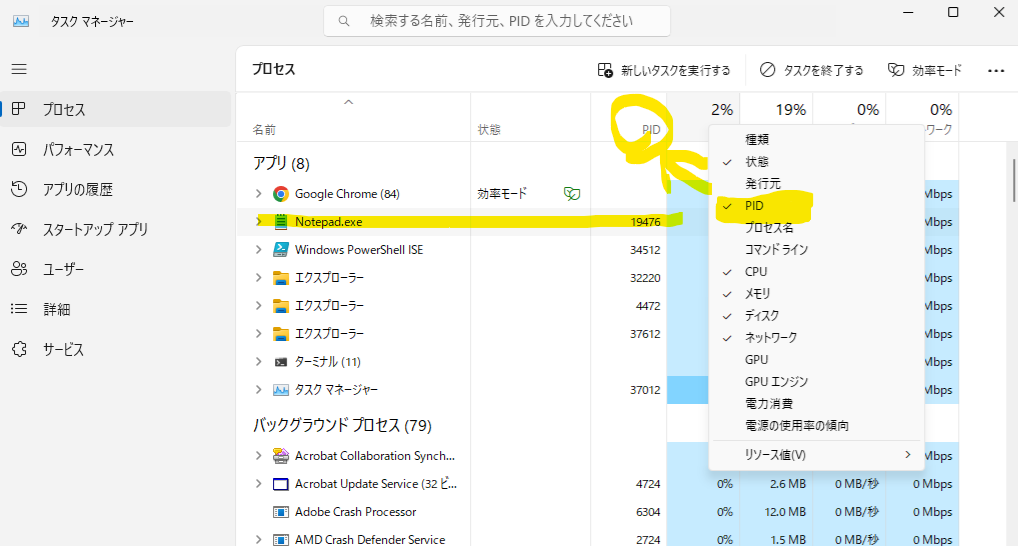Open the 詳細 page in sidebar
1018x546 pixels.
(x=117, y=310)
